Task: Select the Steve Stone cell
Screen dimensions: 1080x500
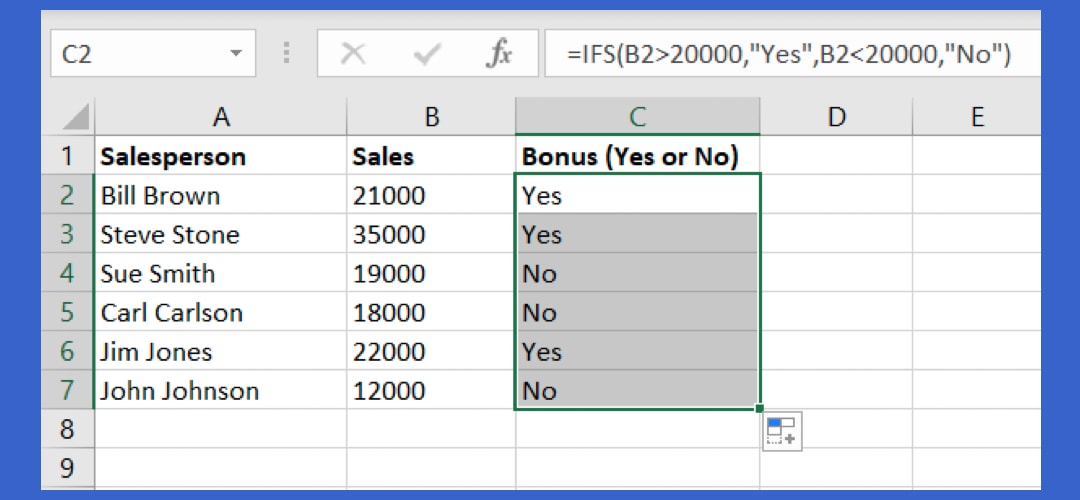Action: 220,234
